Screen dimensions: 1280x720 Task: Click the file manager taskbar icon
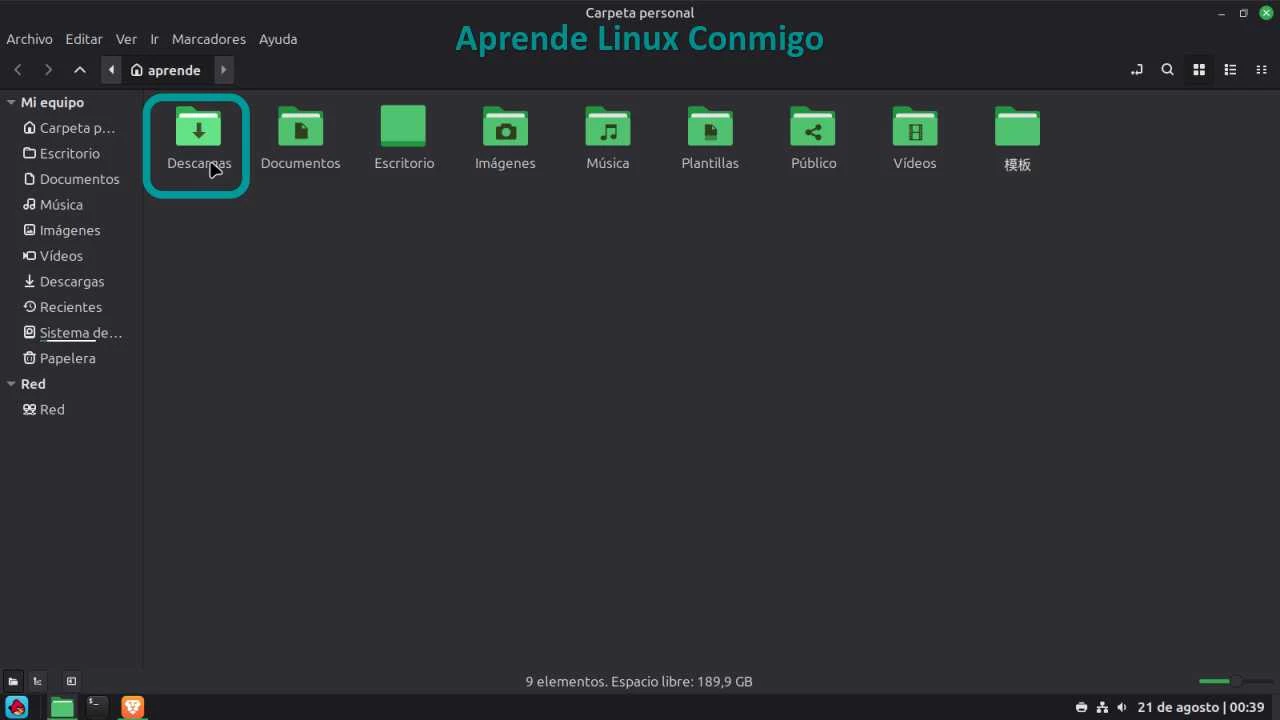coord(62,707)
